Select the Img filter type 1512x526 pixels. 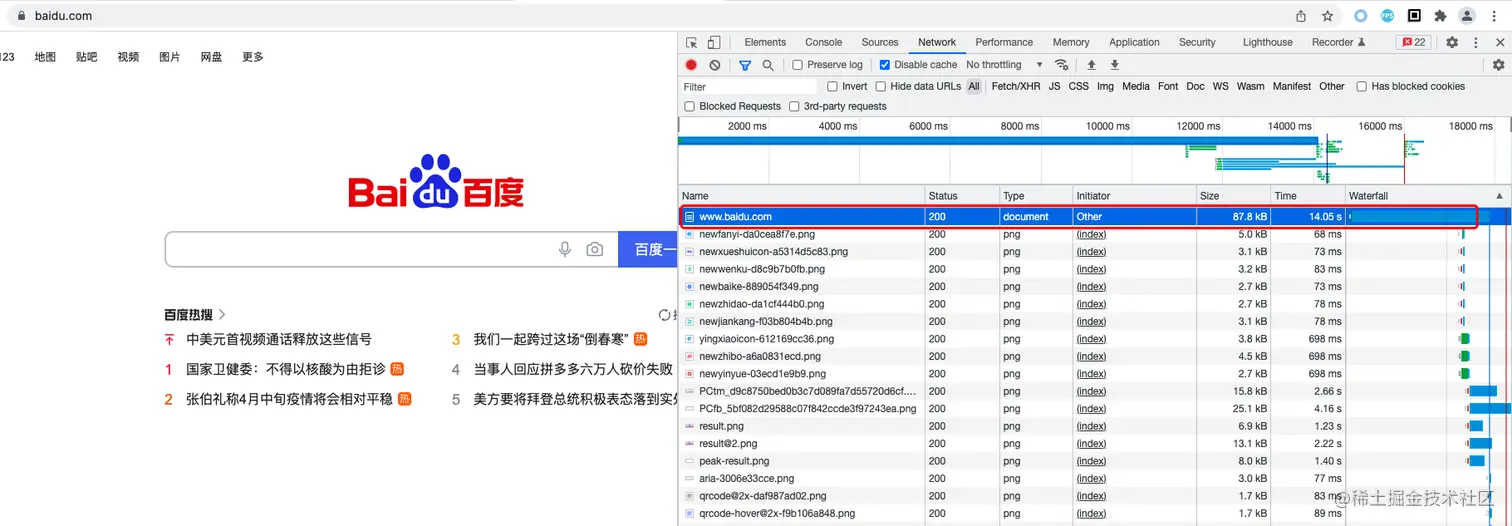(1105, 87)
